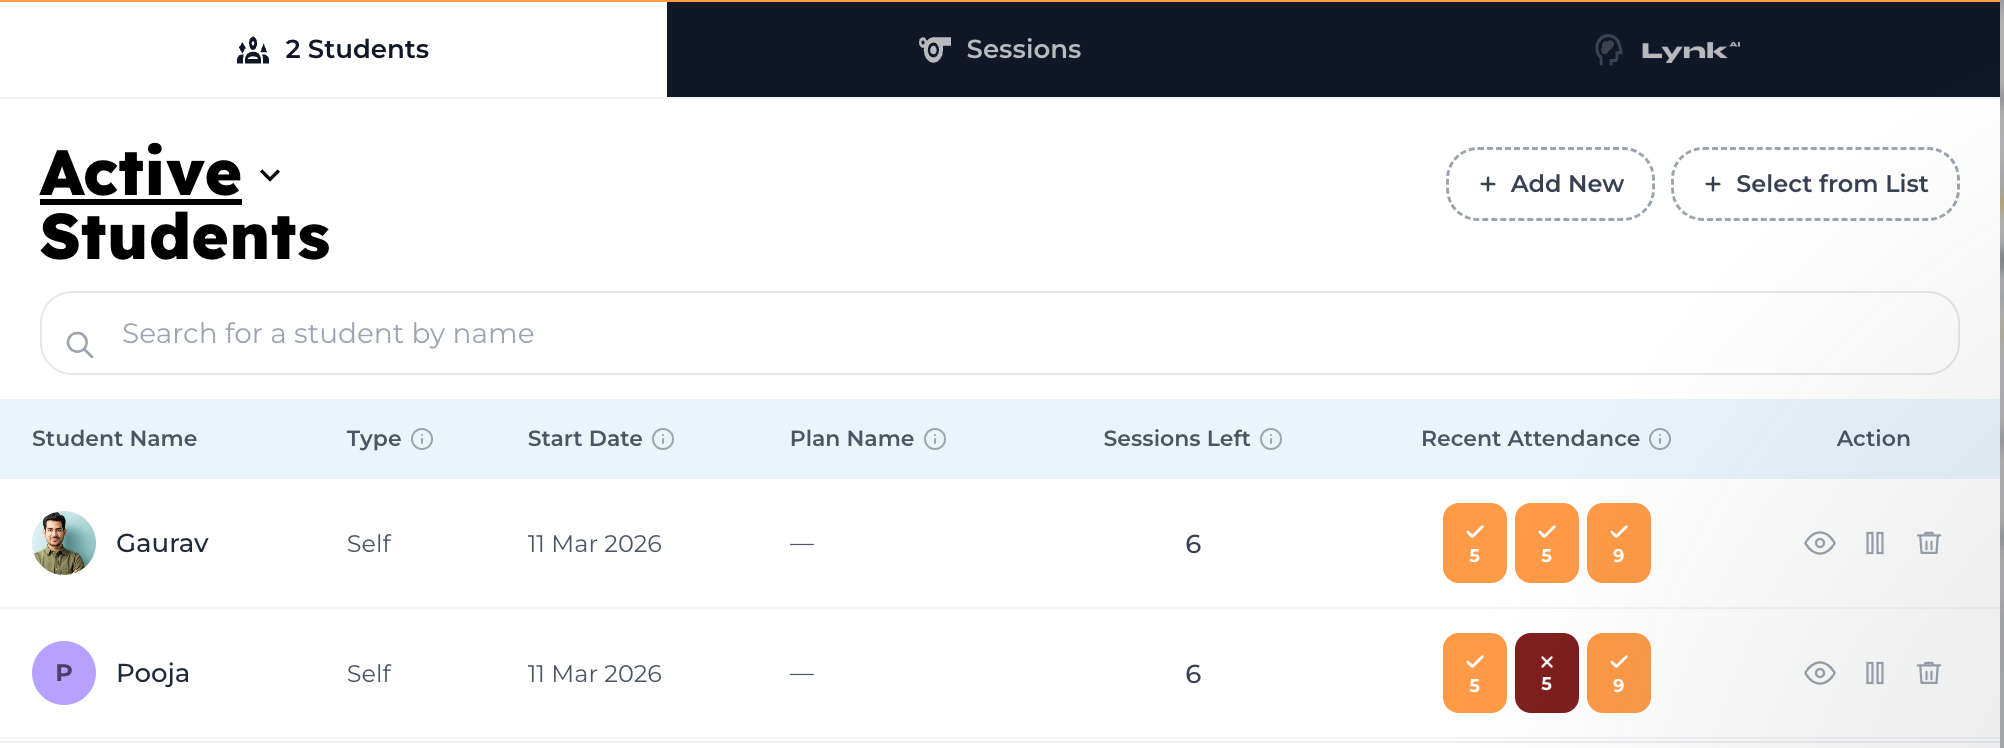Open the Lynk tab
Image resolution: width=2004 pixels, height=748 pixels.
point(1667,49)
